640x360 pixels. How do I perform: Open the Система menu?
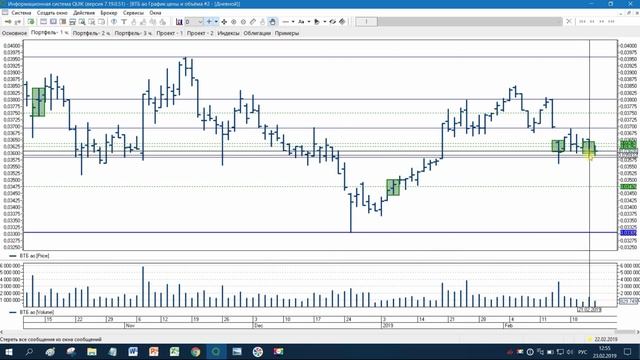21,13
